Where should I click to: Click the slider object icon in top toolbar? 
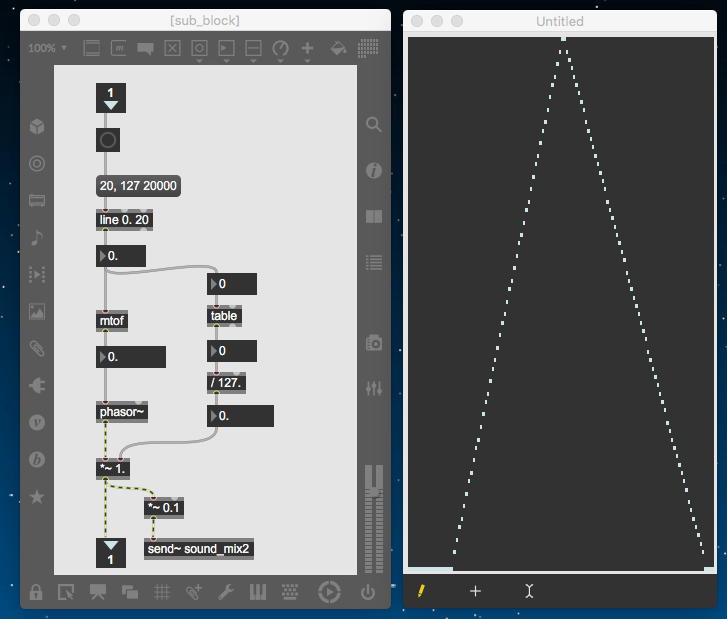point(253,48)
